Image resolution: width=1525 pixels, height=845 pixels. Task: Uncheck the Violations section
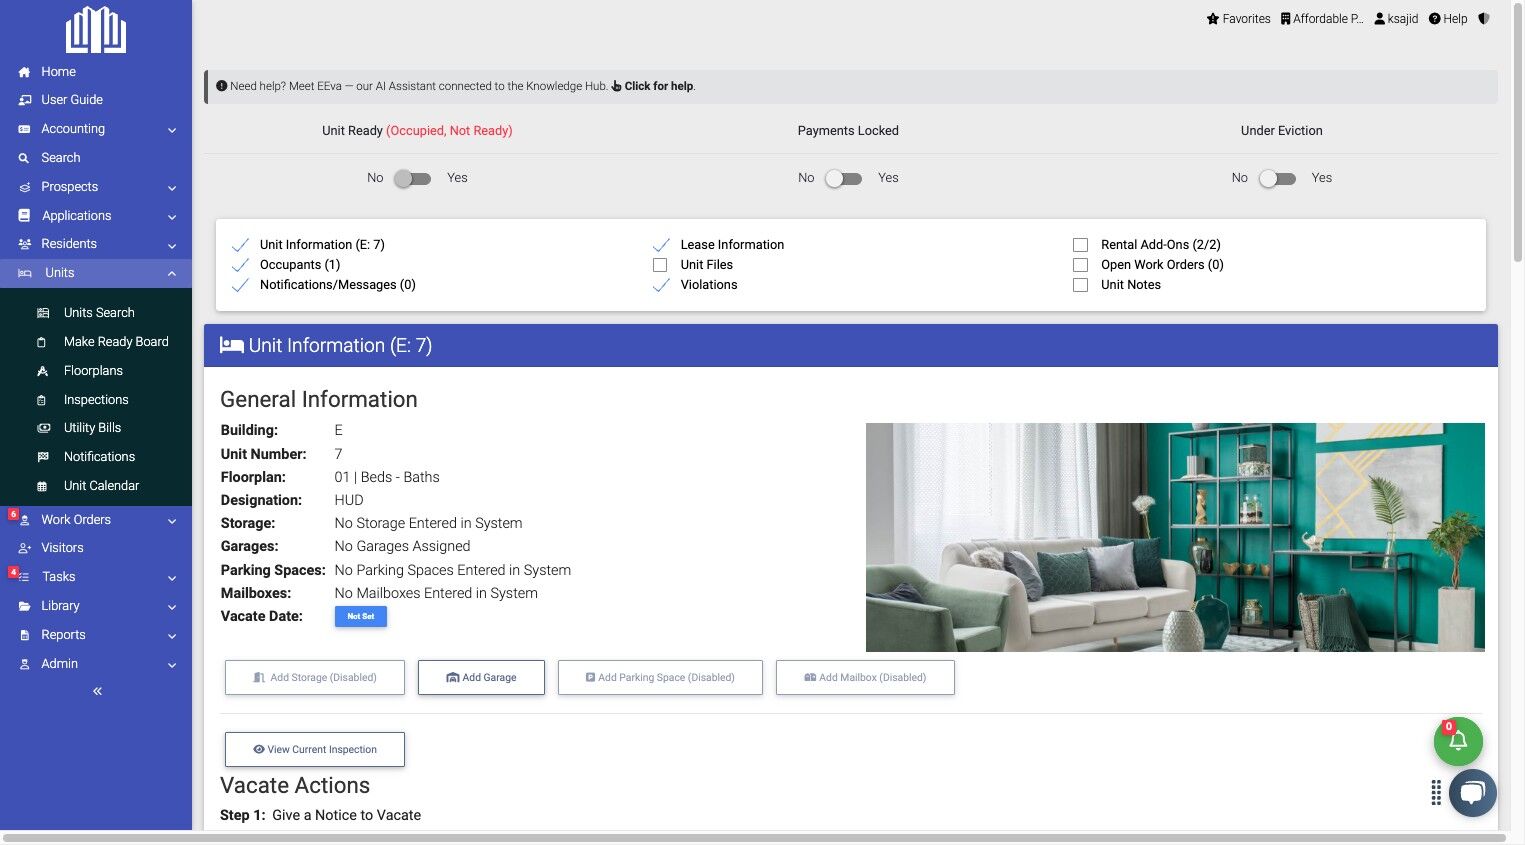661,285
